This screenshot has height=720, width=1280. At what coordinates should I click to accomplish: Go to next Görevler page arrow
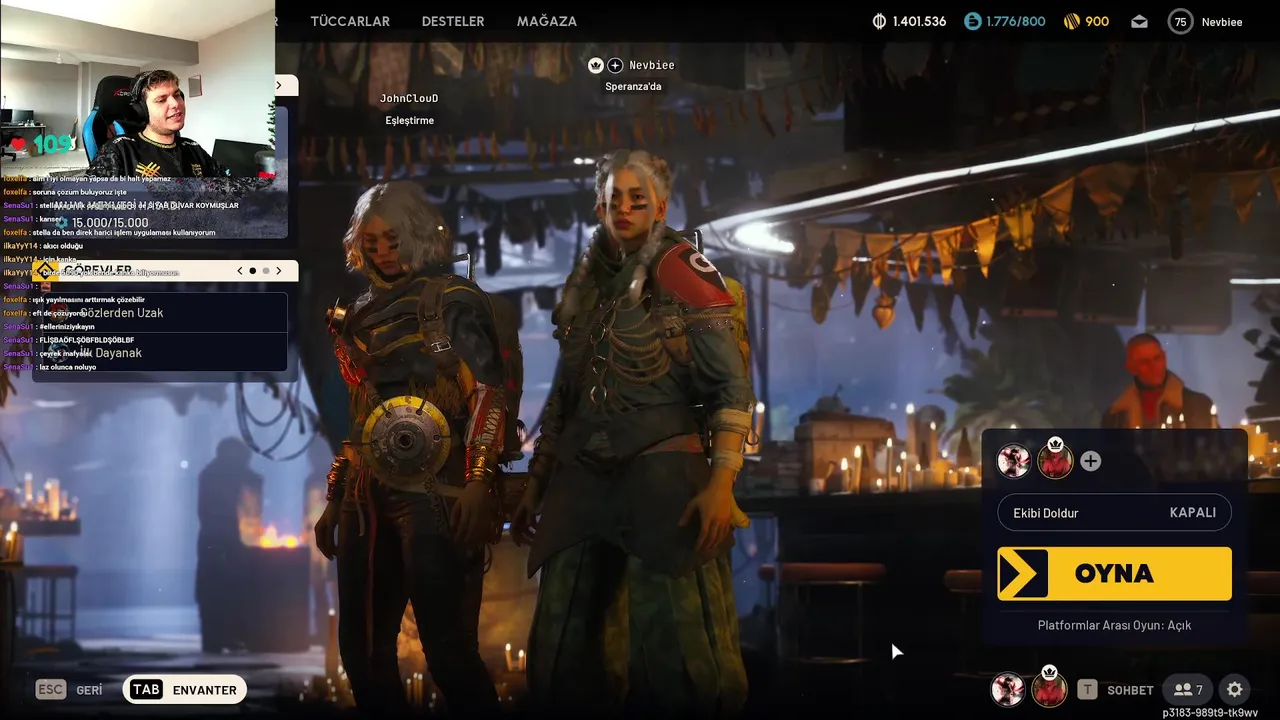279,271
